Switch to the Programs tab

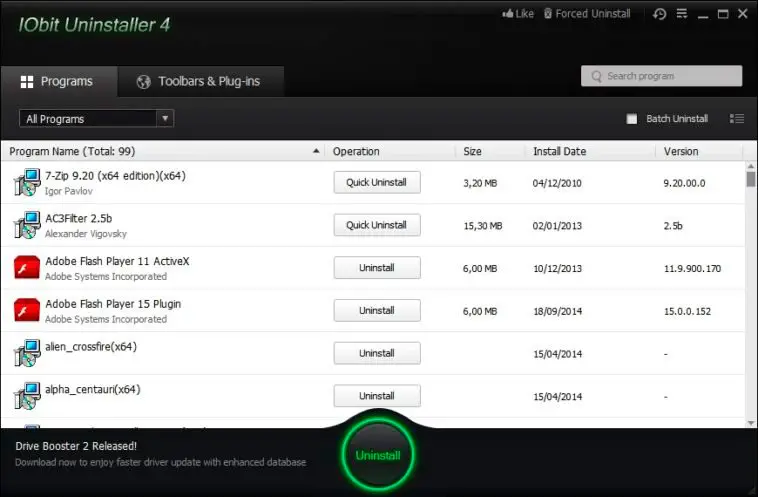click(59, 81)
